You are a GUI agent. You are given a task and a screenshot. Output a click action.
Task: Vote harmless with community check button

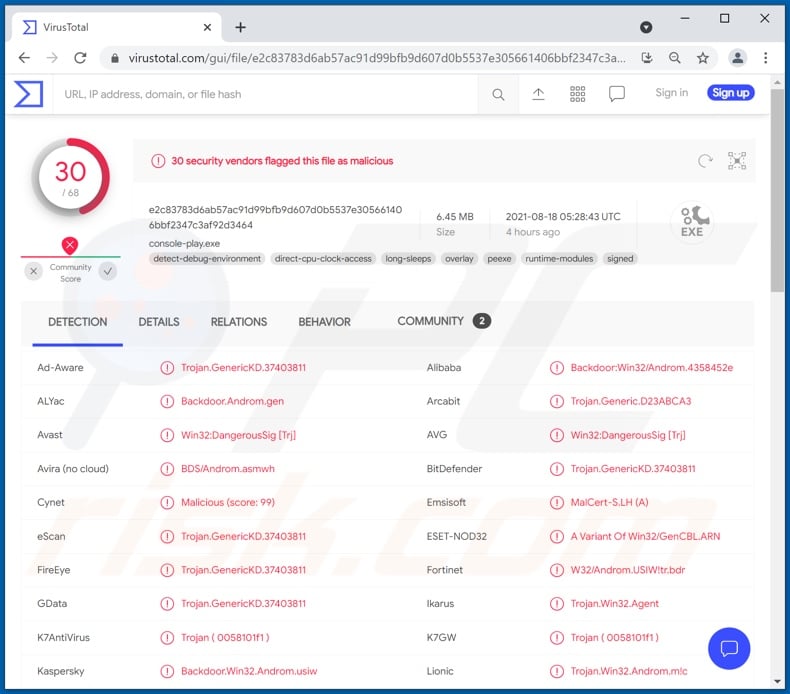click(107, 272)
